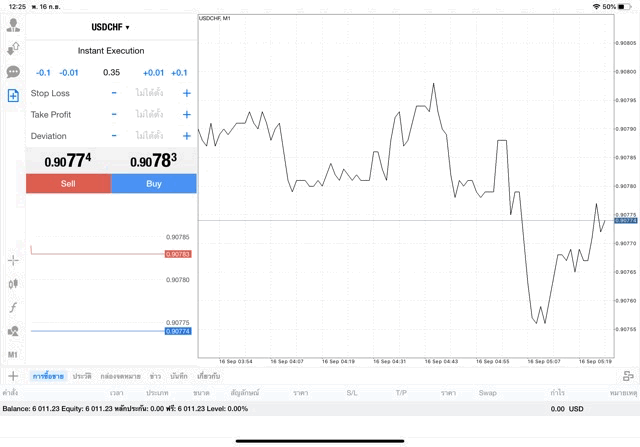640x447 pixels.
Task: Add +0.01 to the lot volume
Action: (153, 72)
